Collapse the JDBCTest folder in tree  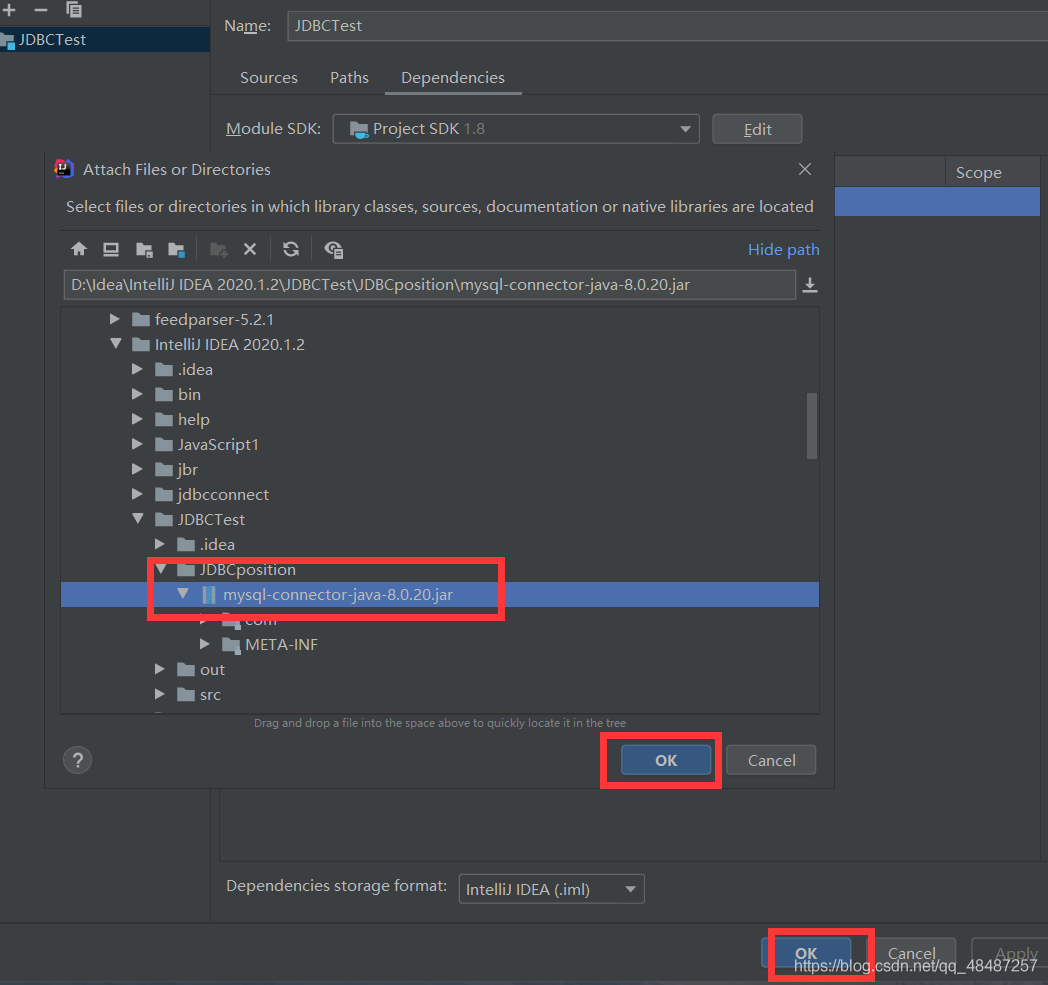pos(138,519)
